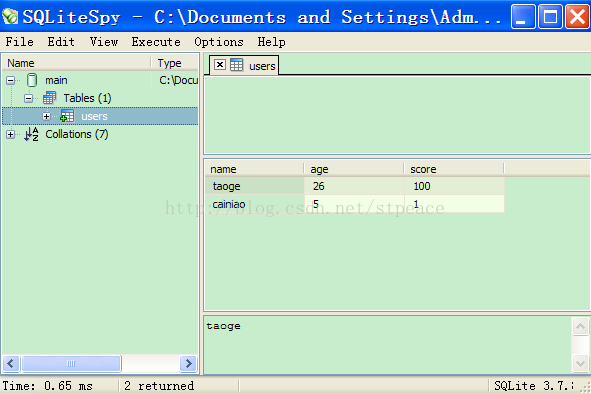Click the SQLiteSpy application icon in title bar

(x=10, y=17)
